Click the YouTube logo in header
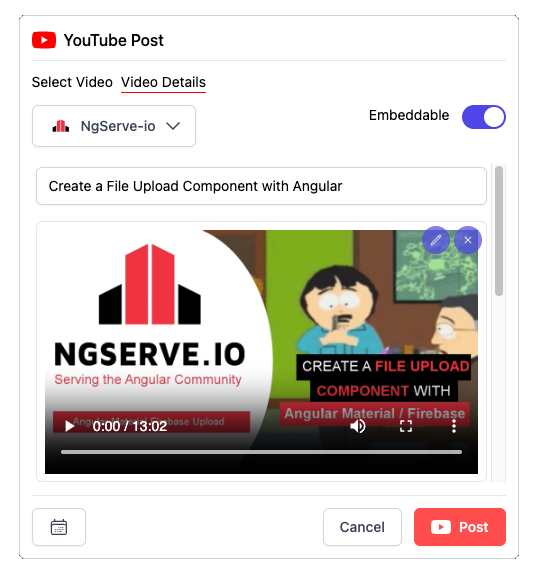The image size is (533, 574). pyautogui.click(x=44, y=40)
